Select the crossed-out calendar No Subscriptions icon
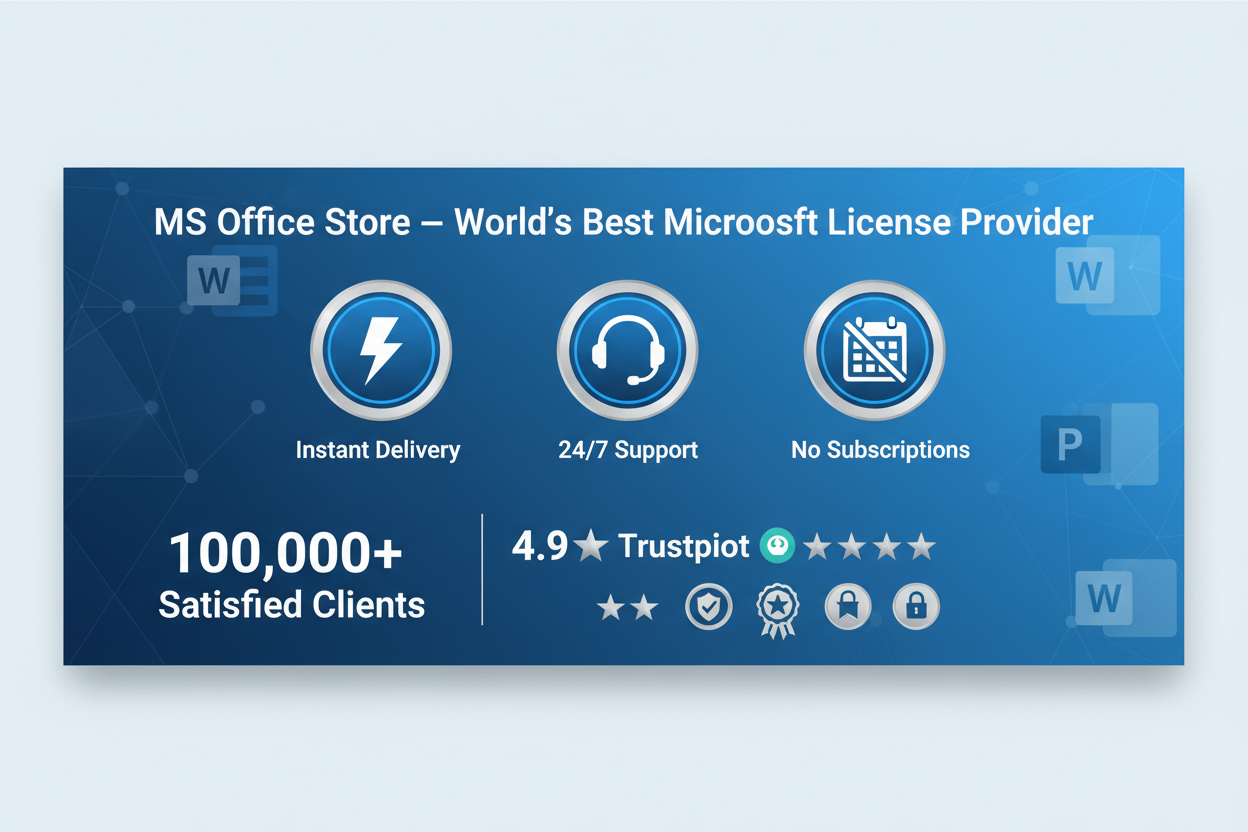 coord(874,350)
